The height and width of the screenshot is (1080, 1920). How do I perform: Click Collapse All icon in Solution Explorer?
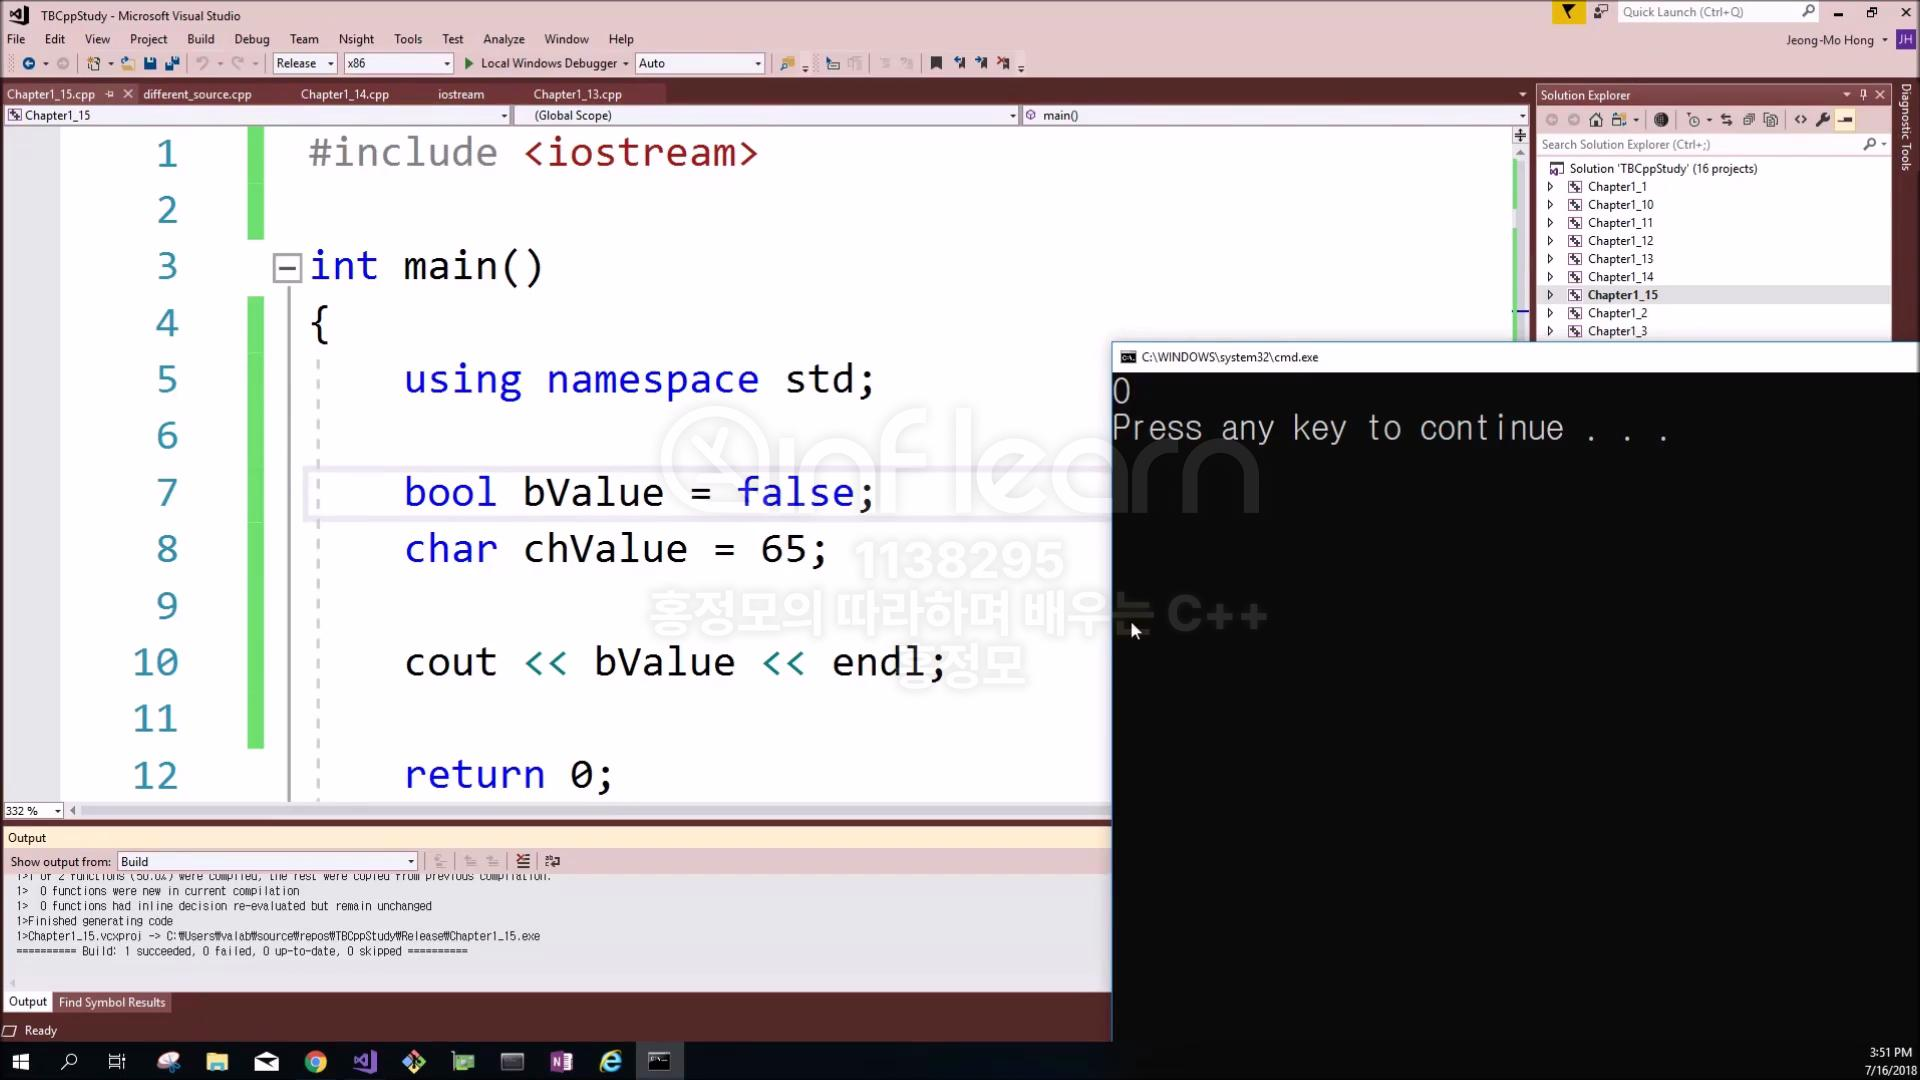1749,120
